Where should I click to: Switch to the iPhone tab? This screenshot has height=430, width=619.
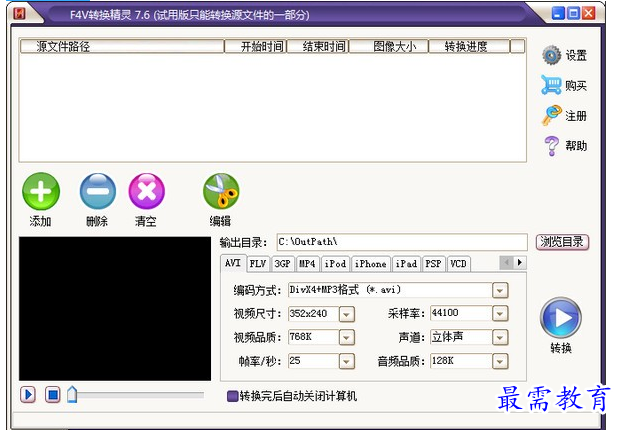pos(371,264)
